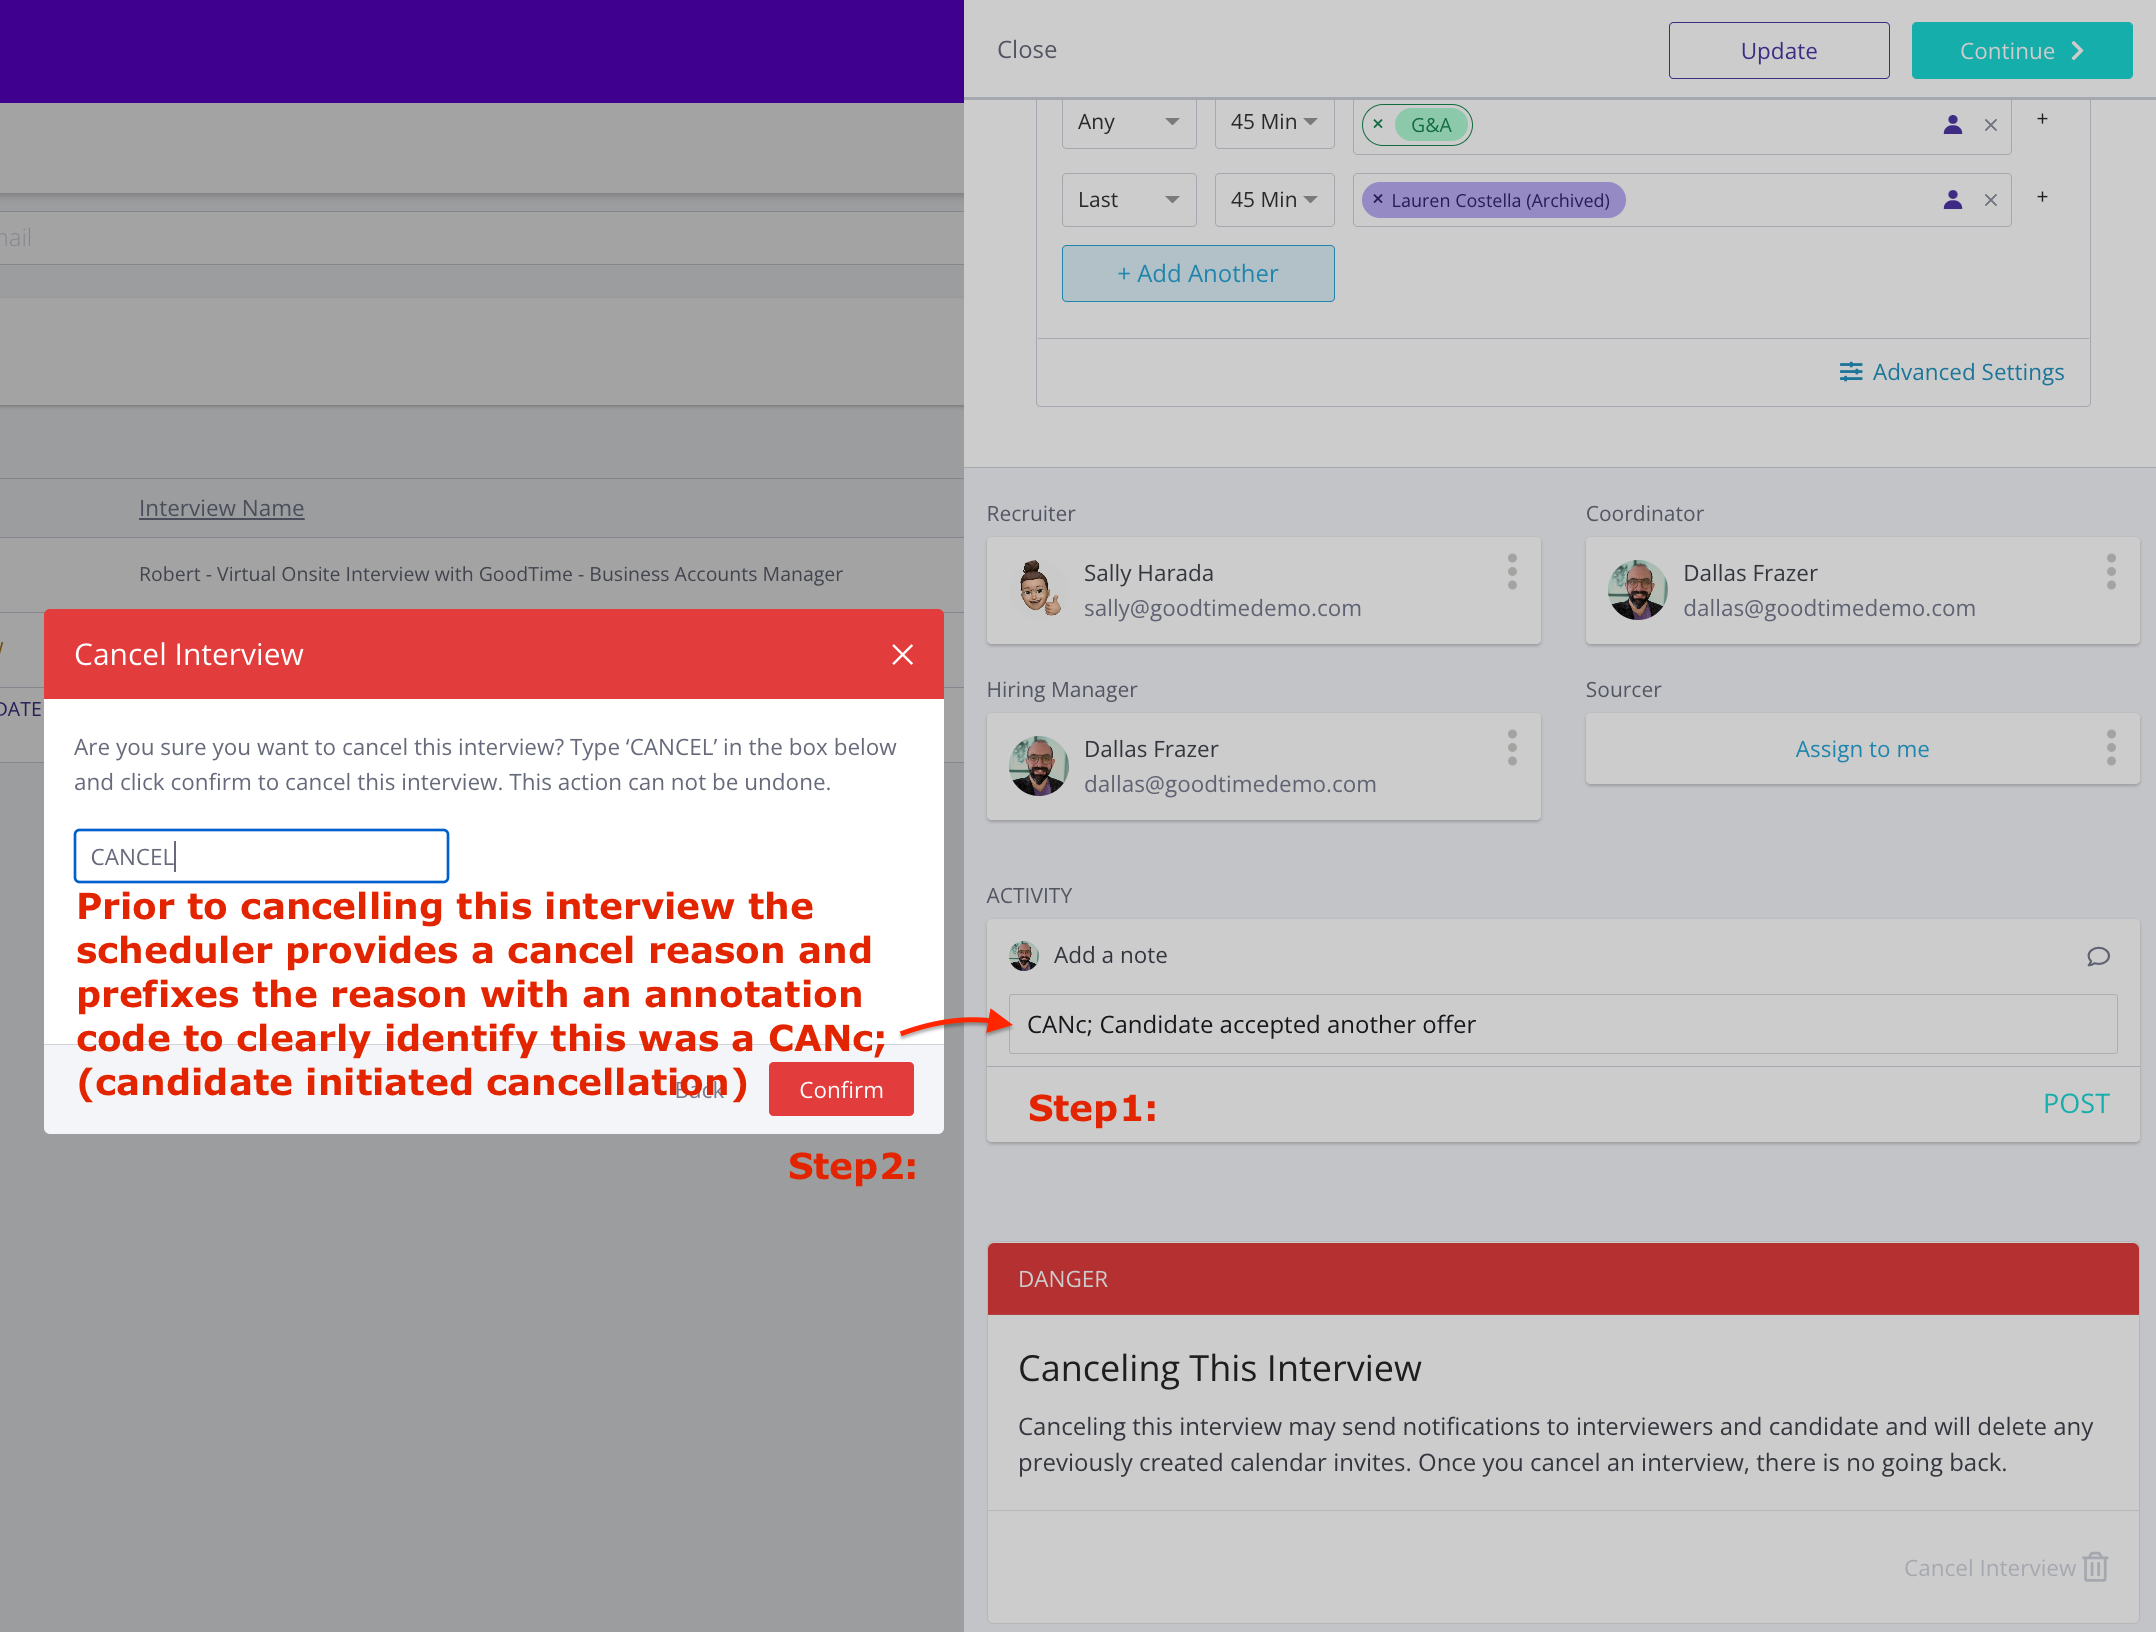The width and height of the screenshot is (2156, 1632).
Task: Open the kebab menu on Sally Harada
Action: pyautogui.click(x=1511, y=573)
